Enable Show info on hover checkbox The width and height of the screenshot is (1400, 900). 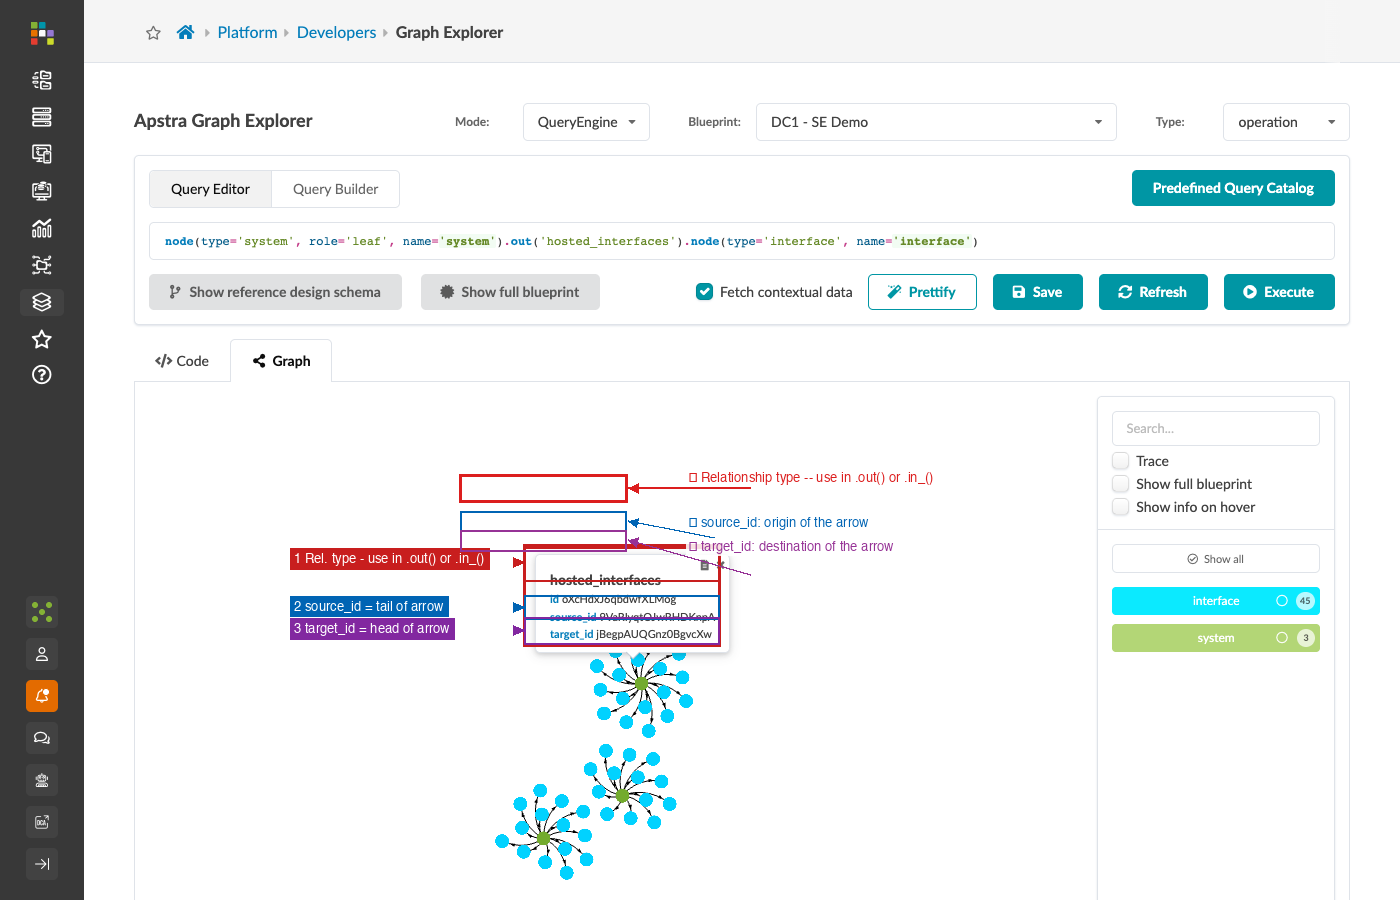point(1121,507)
